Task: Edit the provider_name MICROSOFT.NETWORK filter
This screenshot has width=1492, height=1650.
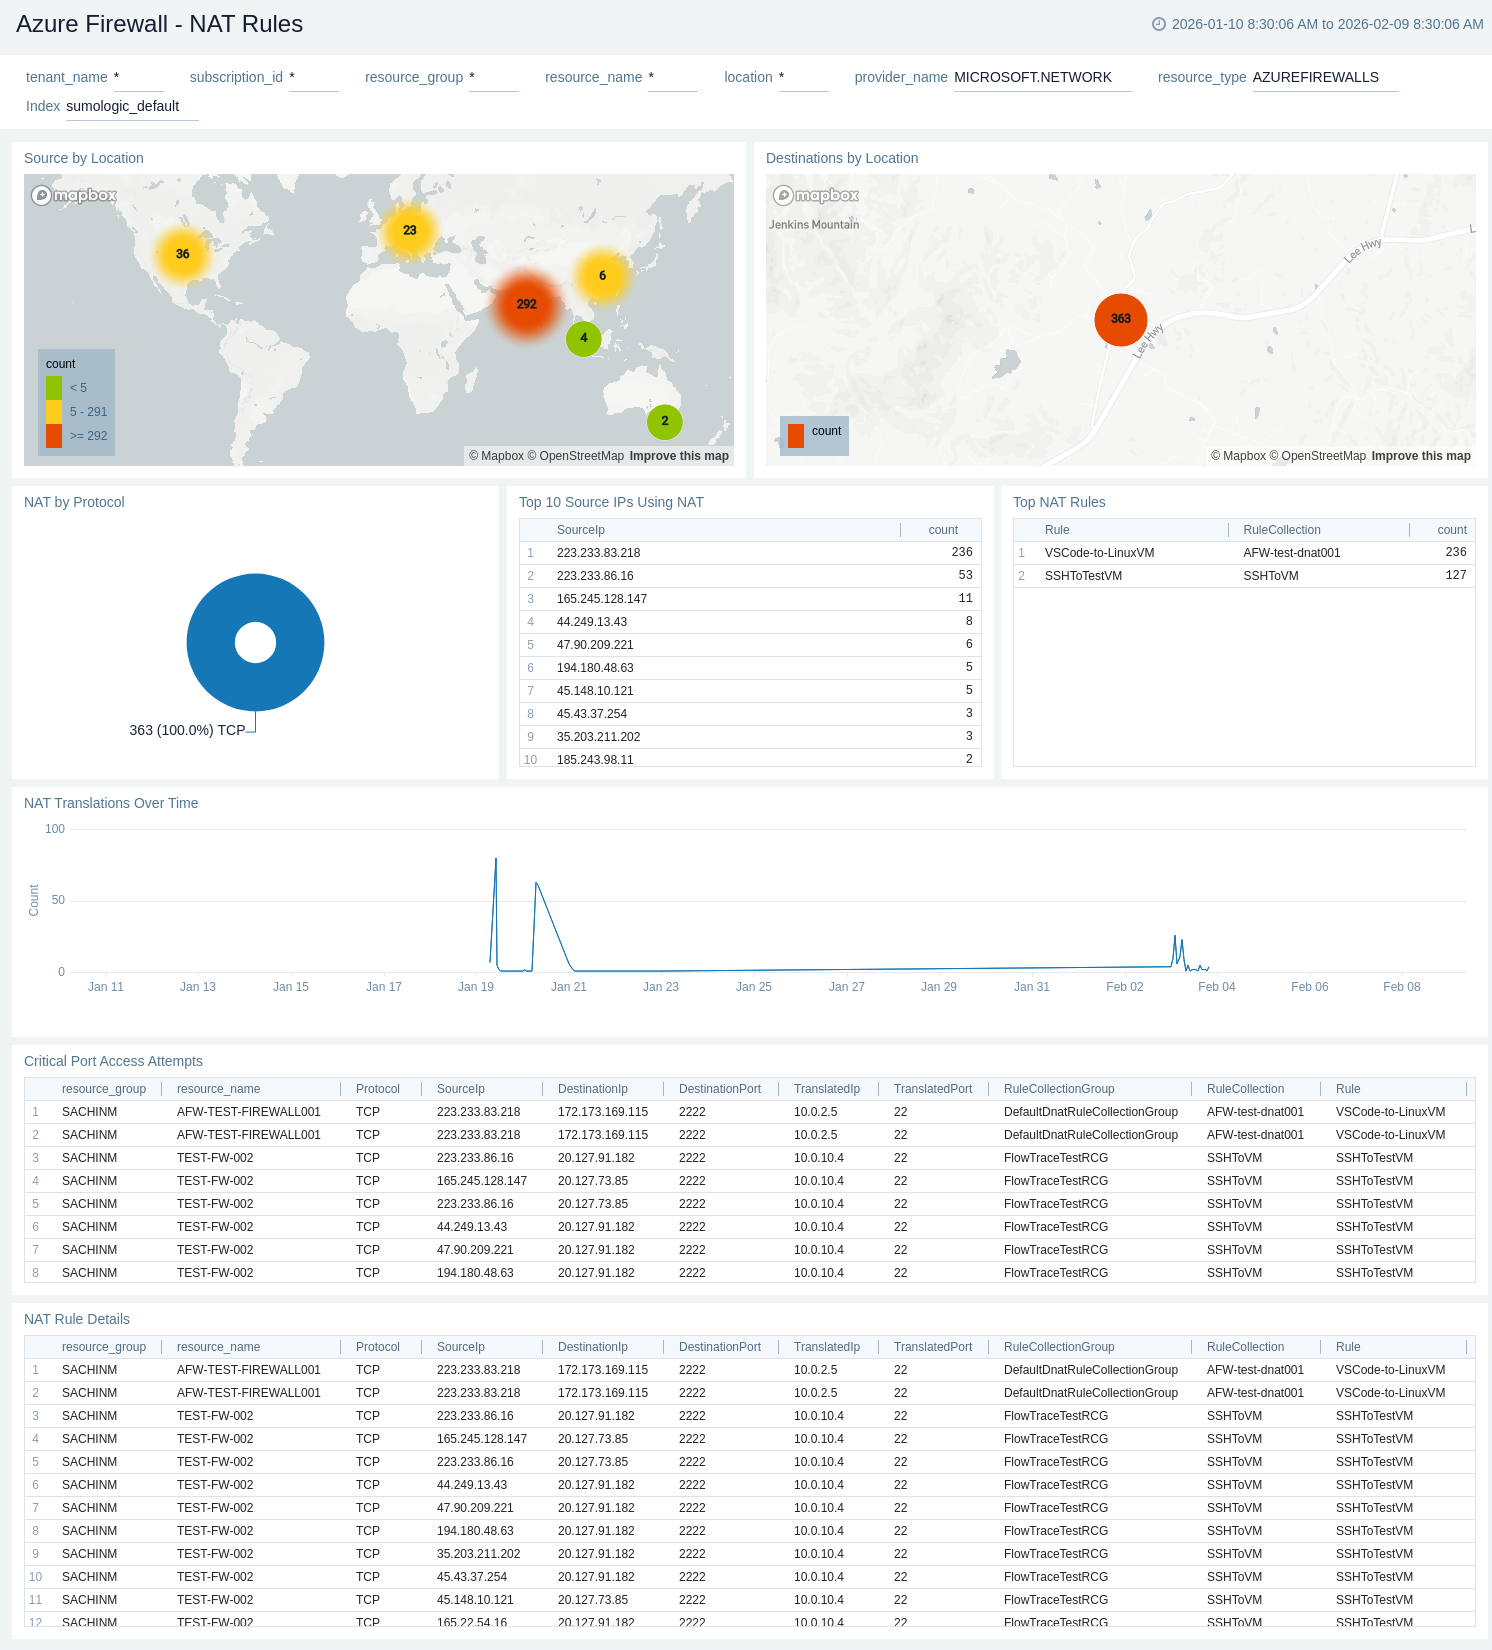Action: (1041, 78)
